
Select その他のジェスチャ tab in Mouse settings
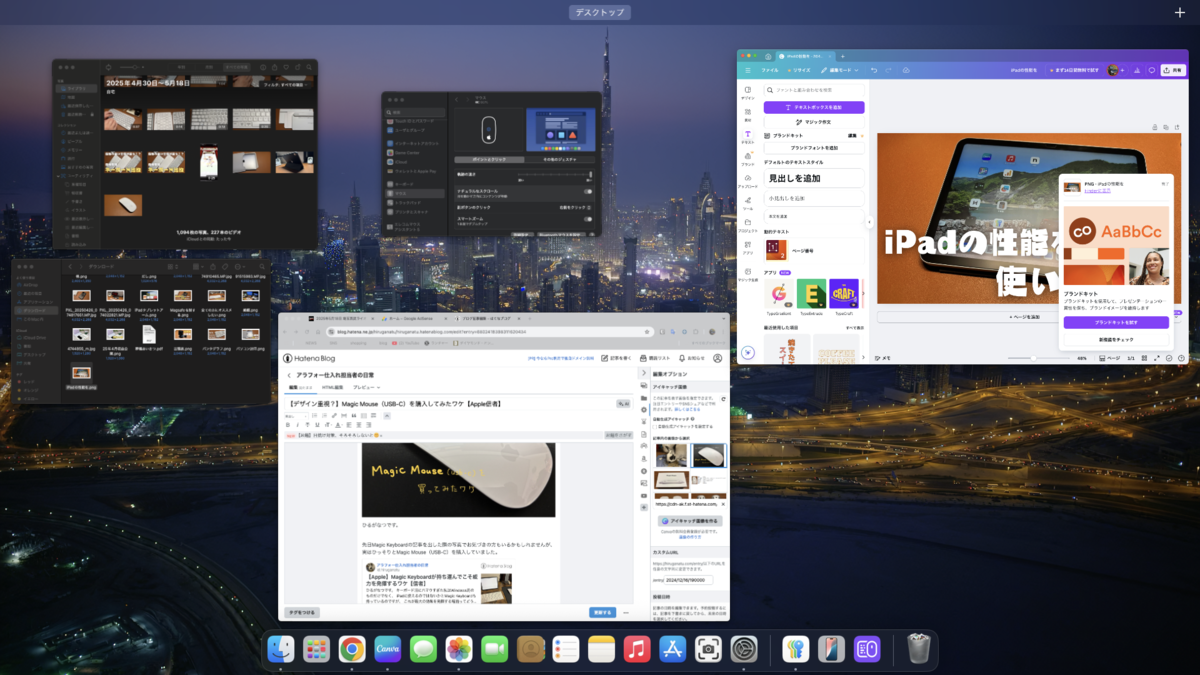(x=560, y=159)
